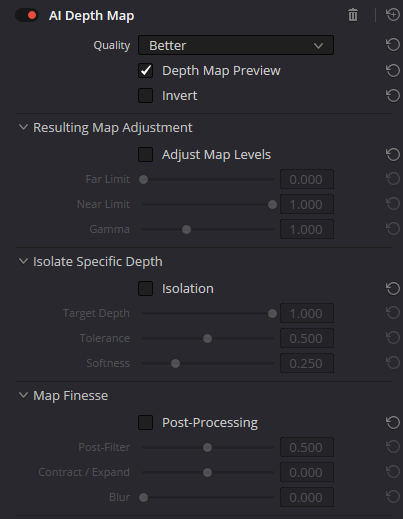The image size is (403, 519).
Task: Click the Tolerance slider handle
Action: [x=207, y=339]
